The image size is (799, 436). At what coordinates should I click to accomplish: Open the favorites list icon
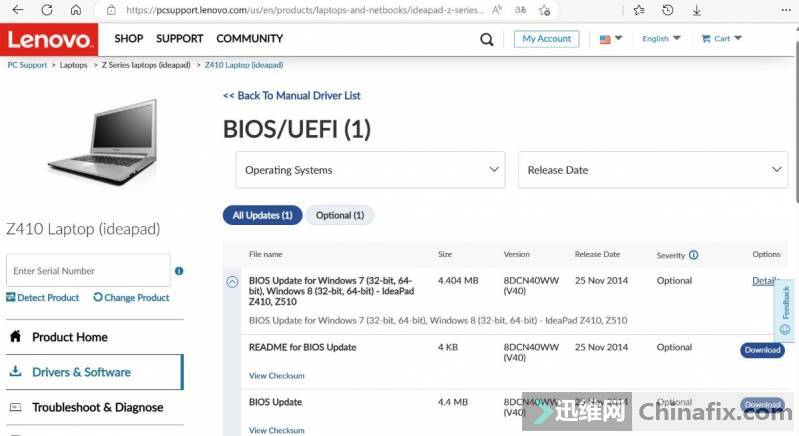638,10
